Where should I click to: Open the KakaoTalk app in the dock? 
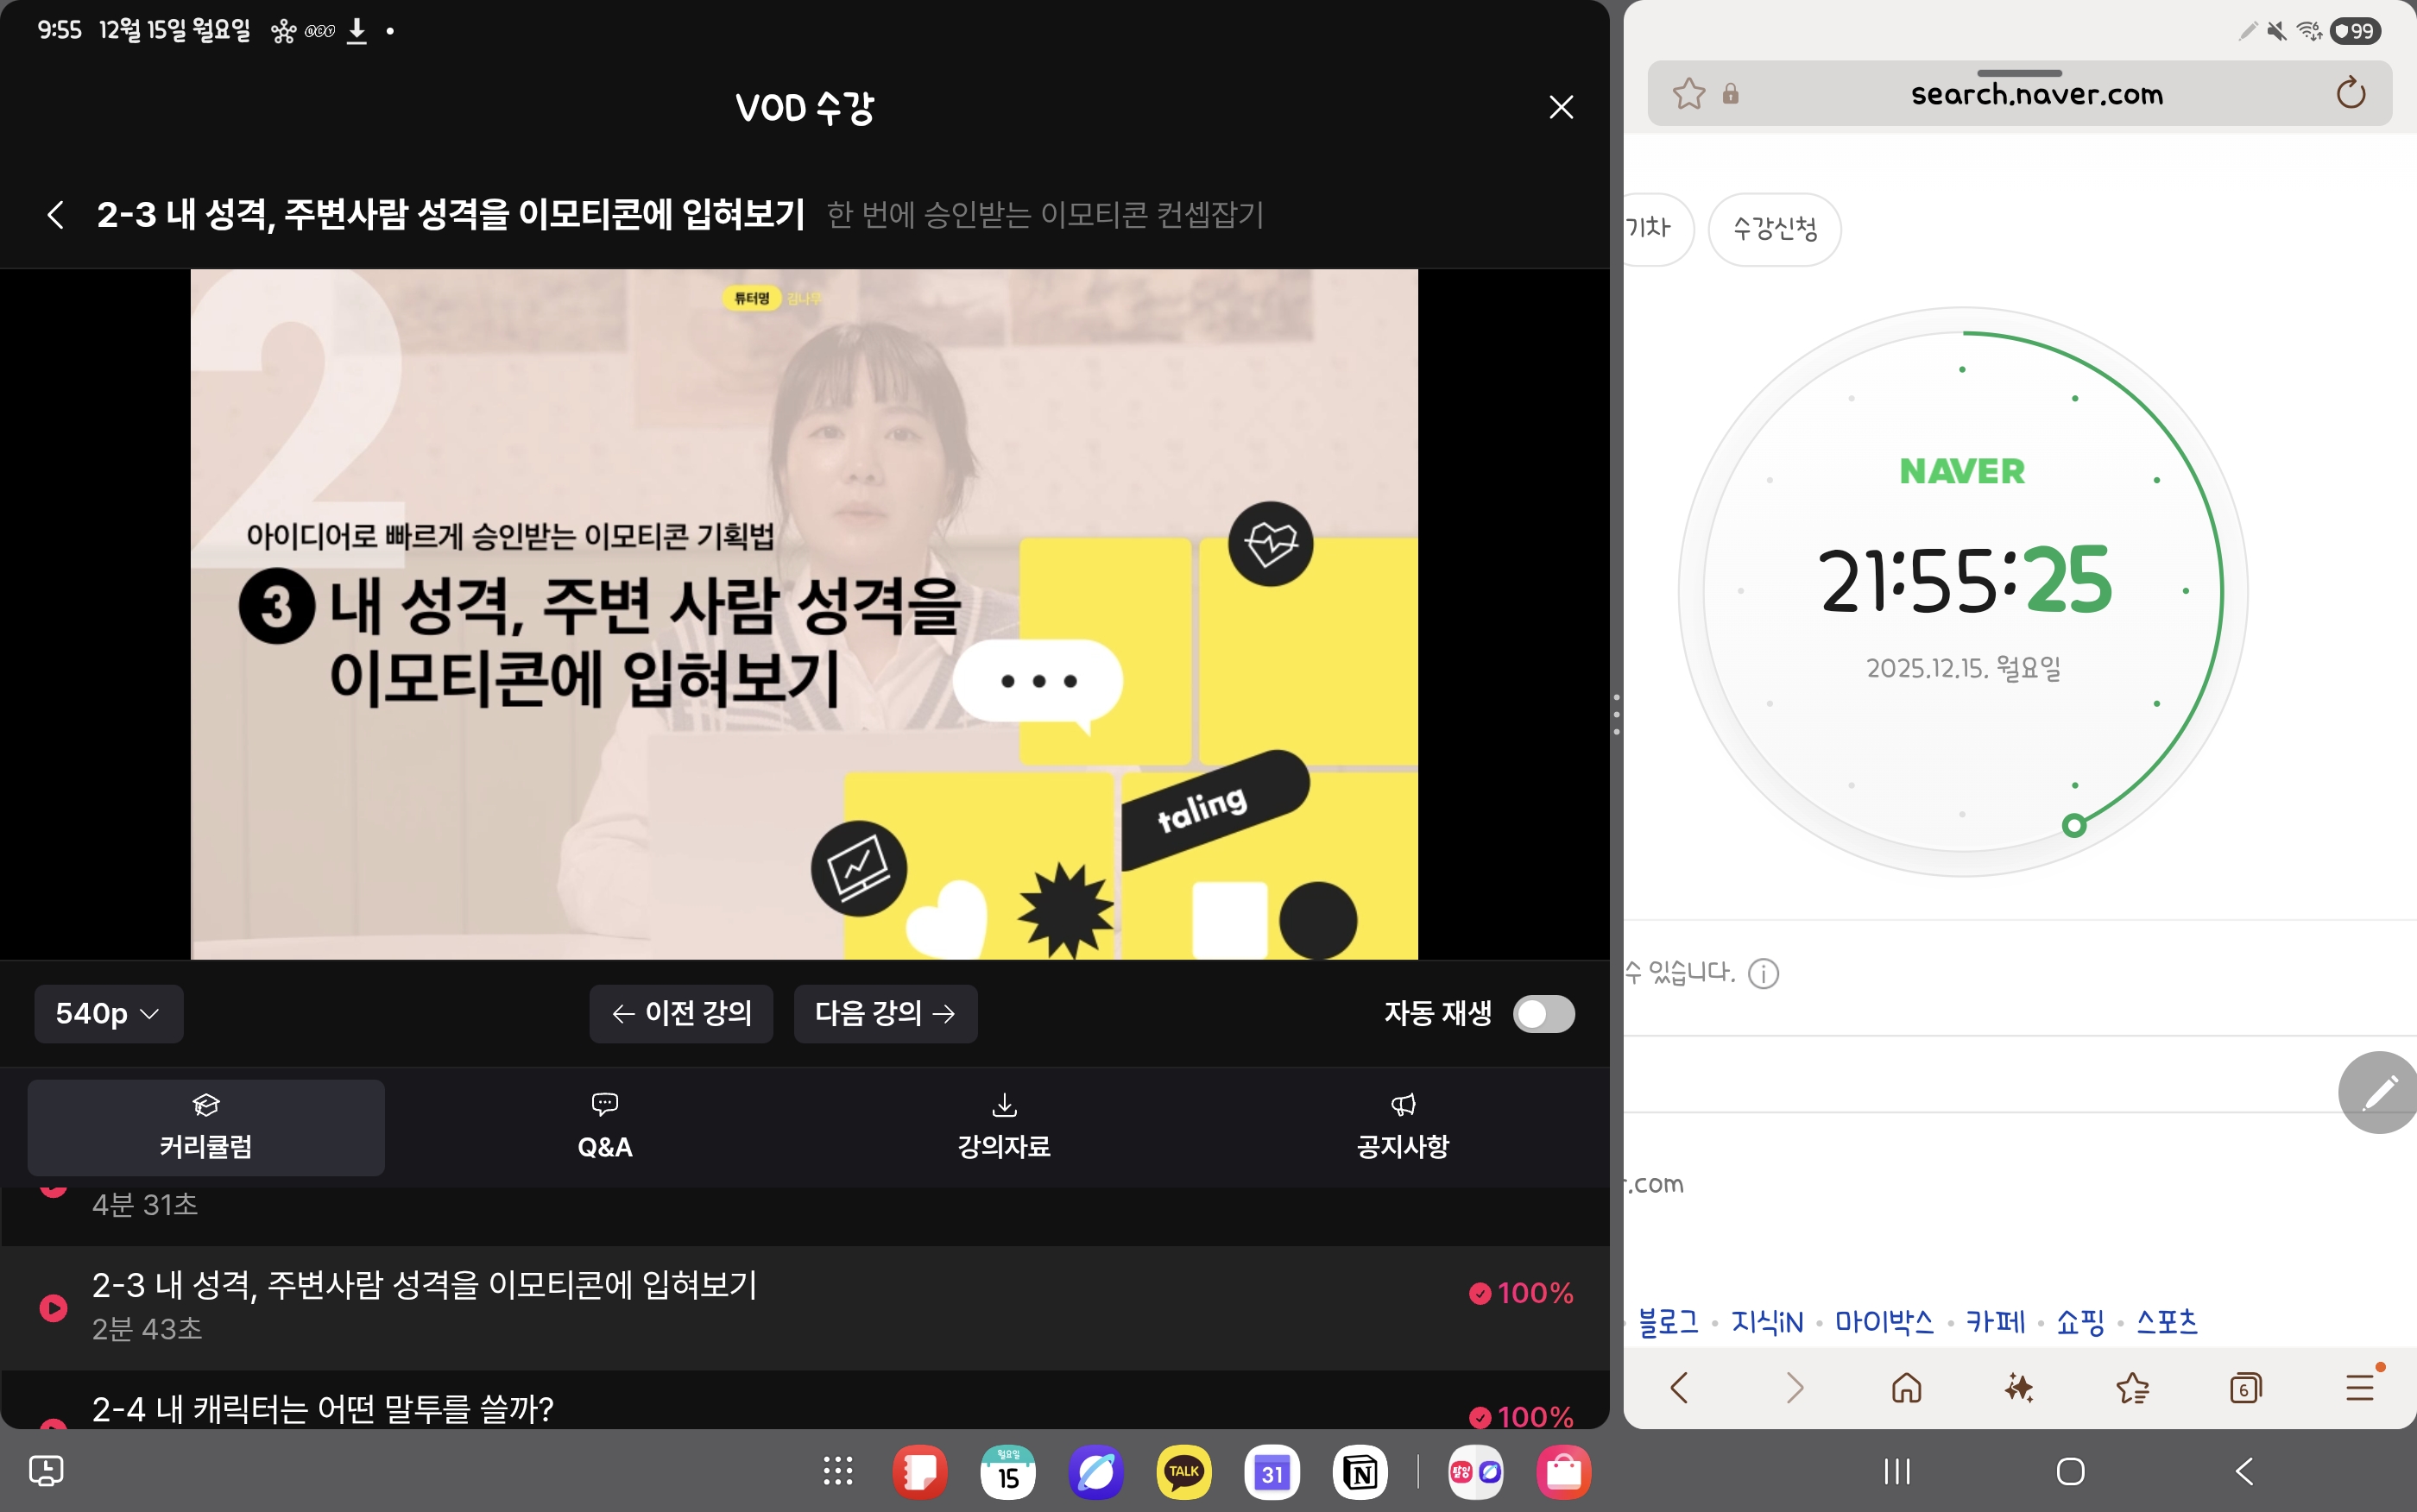pyautogui.click(x=1184, y=1472)
